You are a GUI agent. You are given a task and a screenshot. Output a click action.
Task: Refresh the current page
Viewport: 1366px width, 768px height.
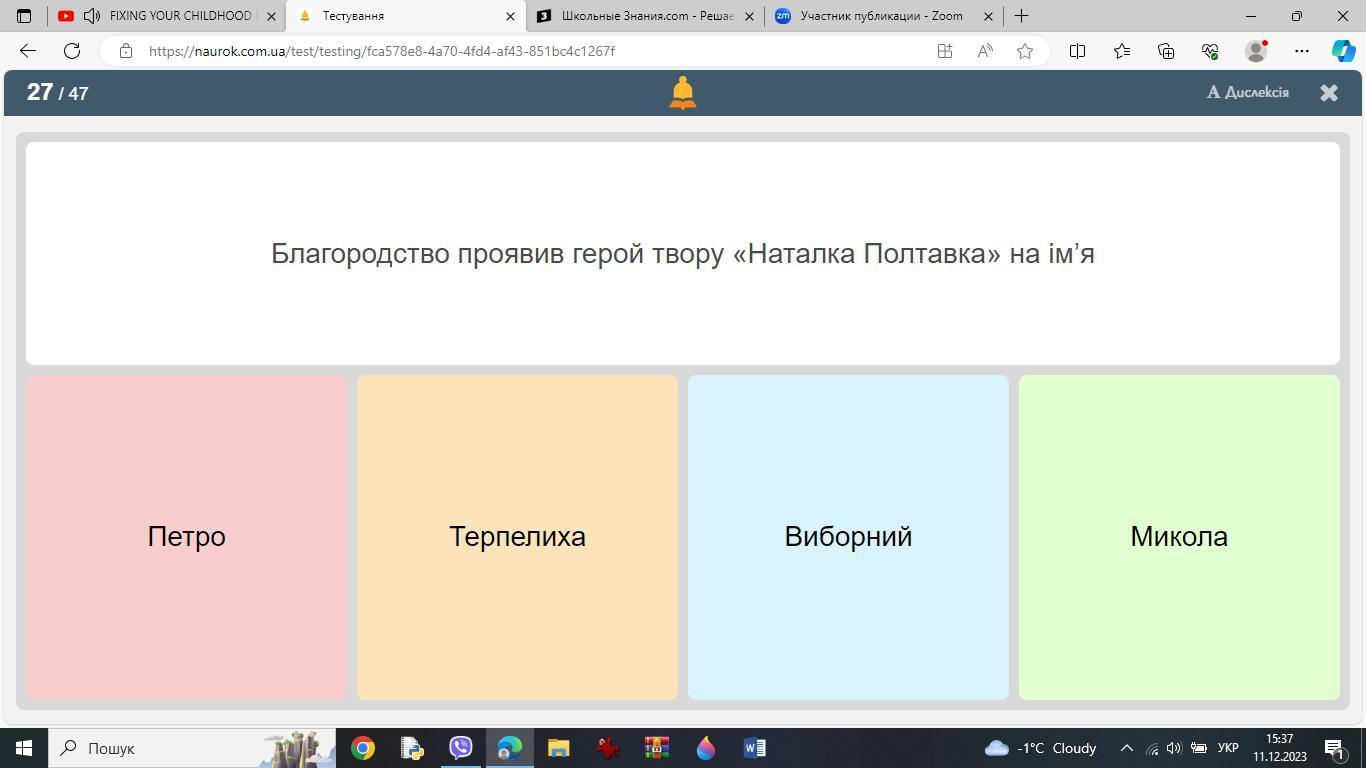(72, 51)
